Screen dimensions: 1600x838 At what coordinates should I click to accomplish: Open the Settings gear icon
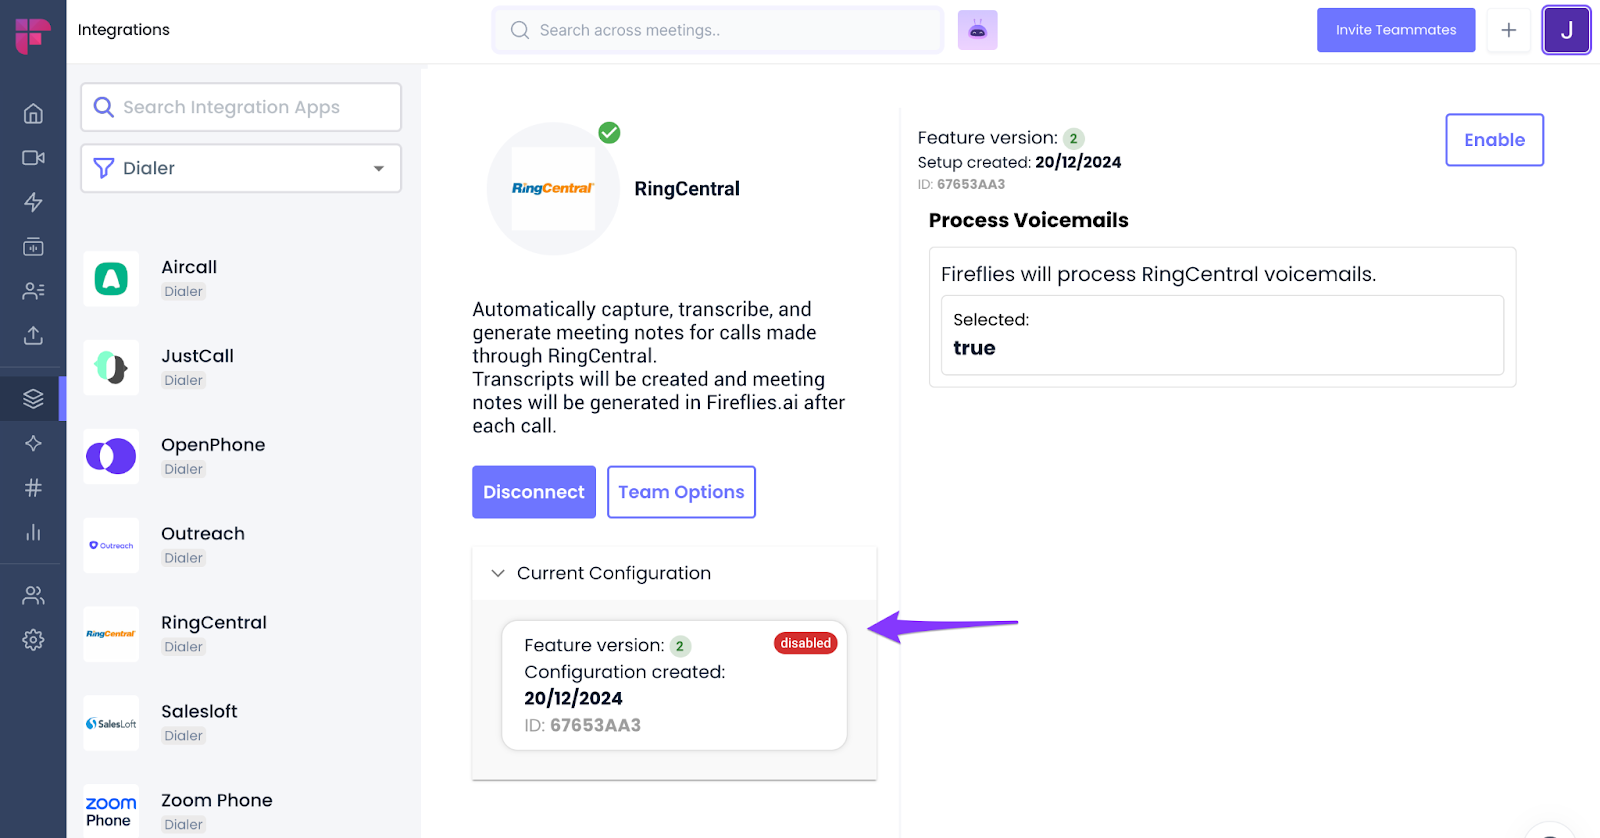[x=33, y=640]
